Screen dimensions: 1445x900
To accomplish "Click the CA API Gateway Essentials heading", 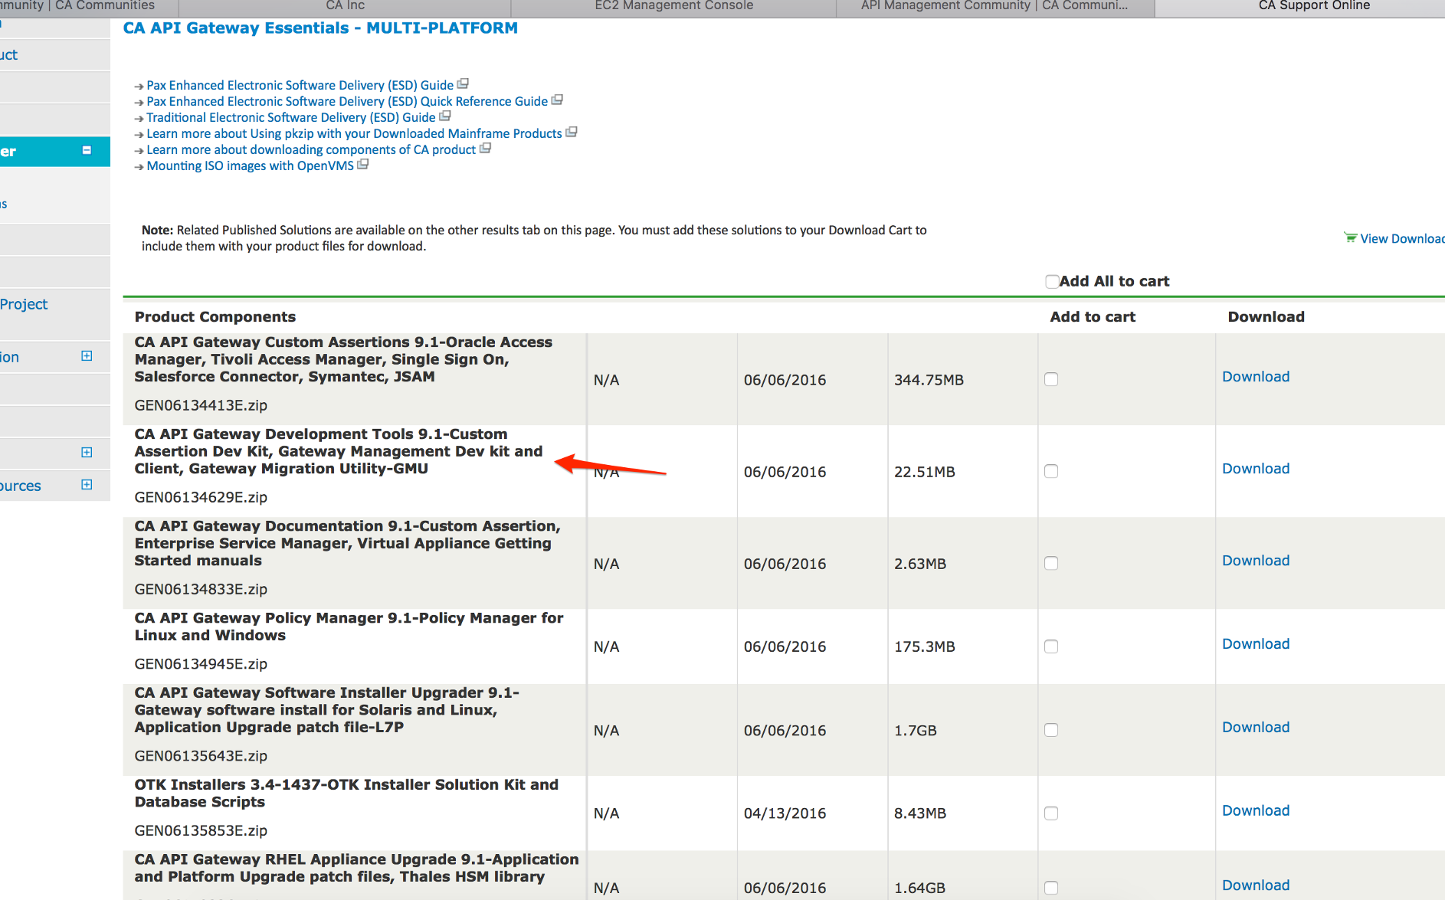I will [320, 28].
